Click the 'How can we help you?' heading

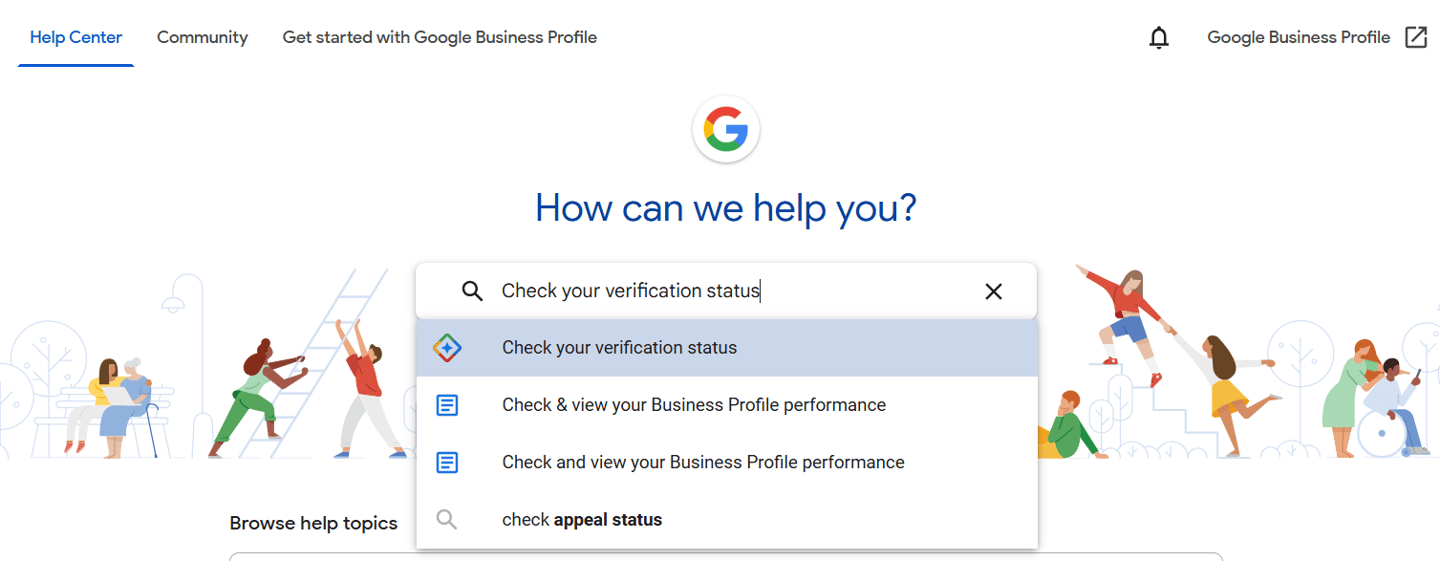(x=726, y=208)
